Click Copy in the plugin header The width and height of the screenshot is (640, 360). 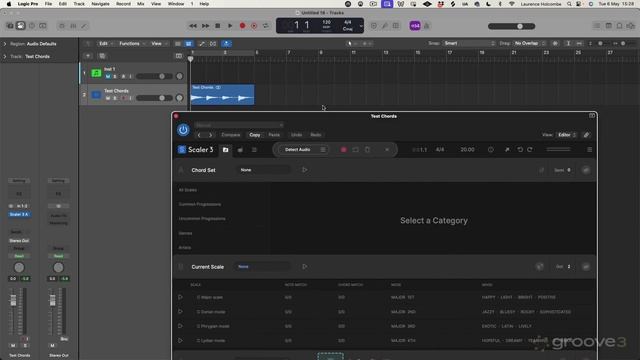click(x=255, y=135)
